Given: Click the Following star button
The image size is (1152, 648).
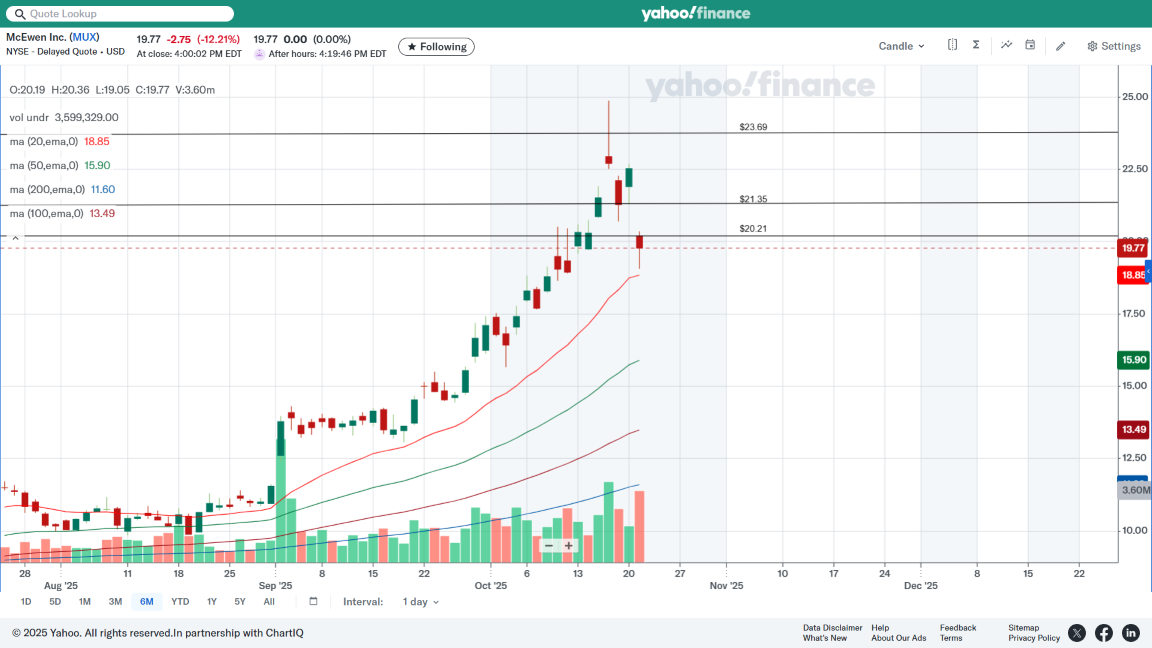Looking at the screenshot, I should [436, 46].
